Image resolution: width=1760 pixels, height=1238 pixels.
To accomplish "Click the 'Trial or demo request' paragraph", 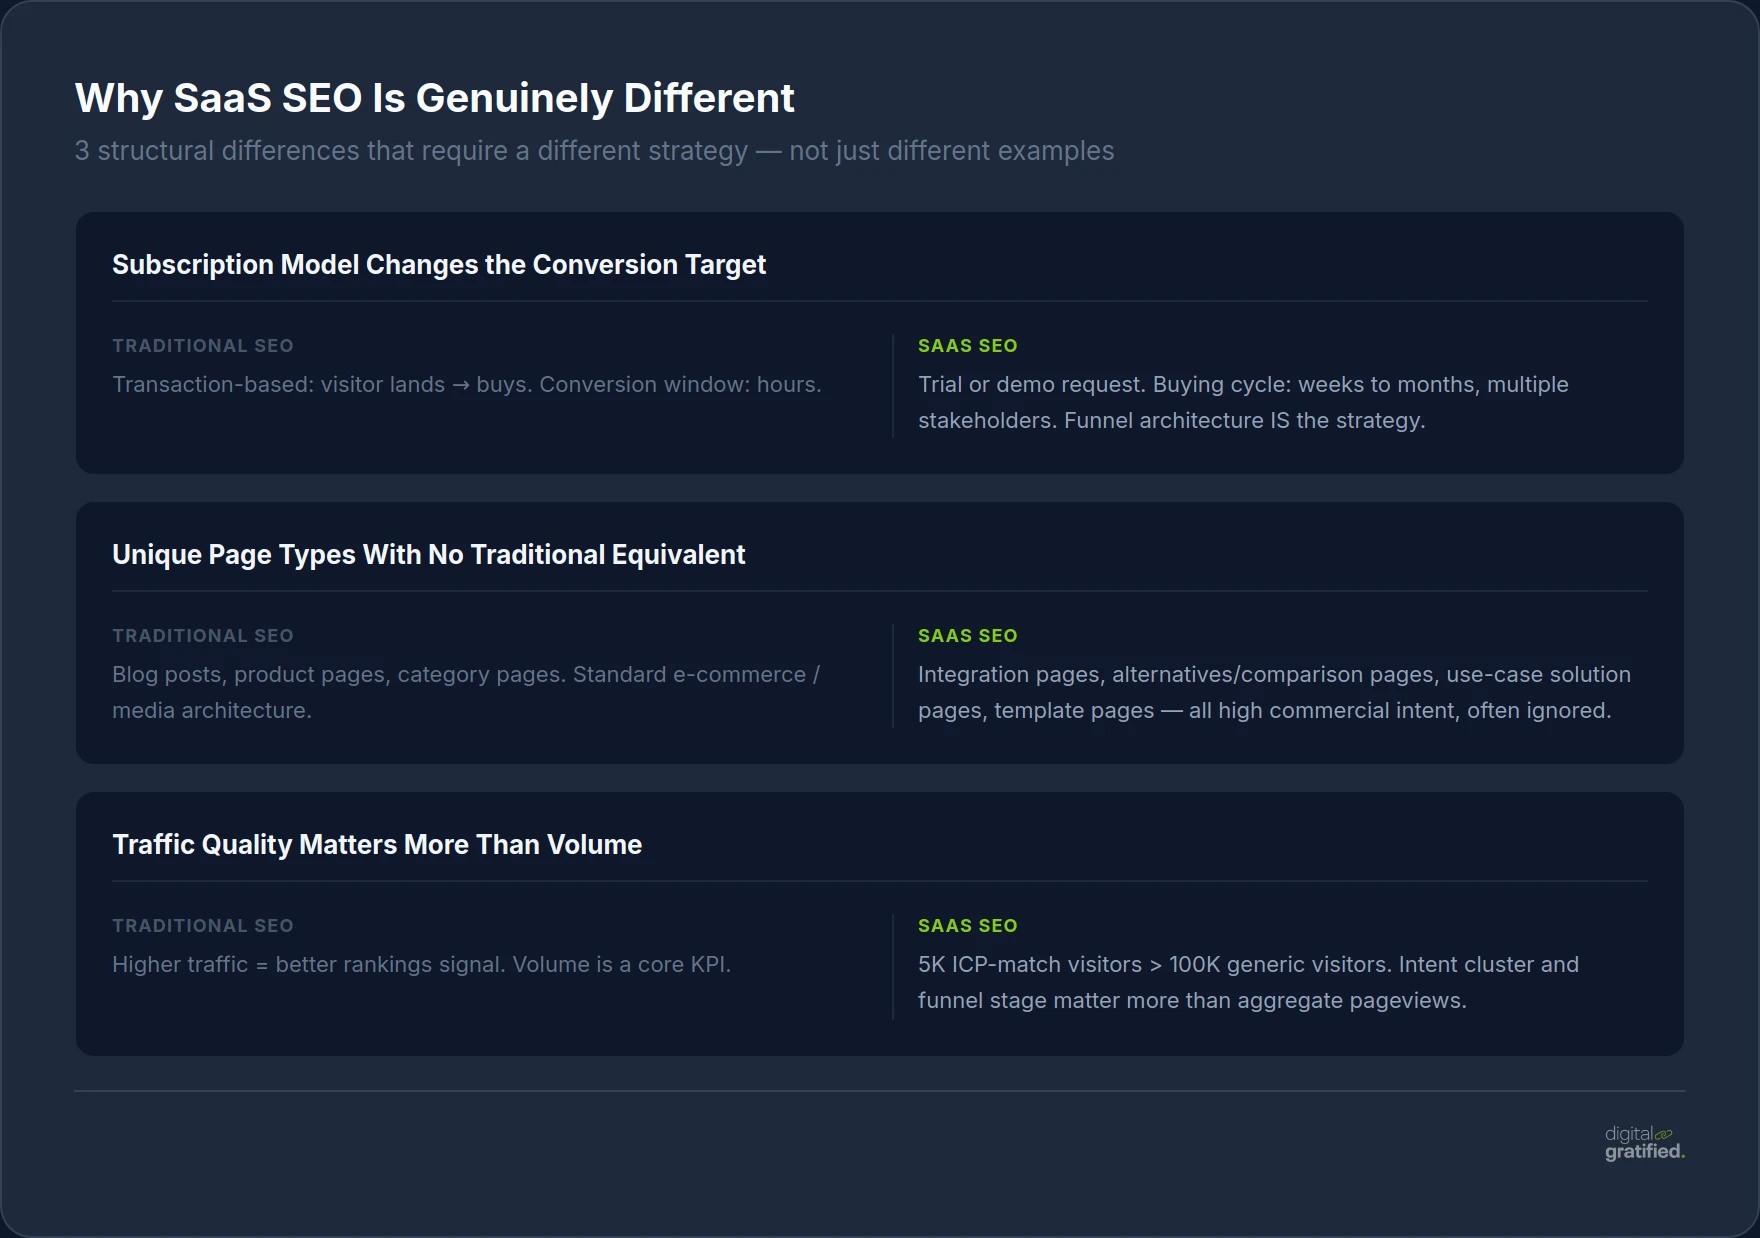I will pyautogui.click(x=1243, y=403).
